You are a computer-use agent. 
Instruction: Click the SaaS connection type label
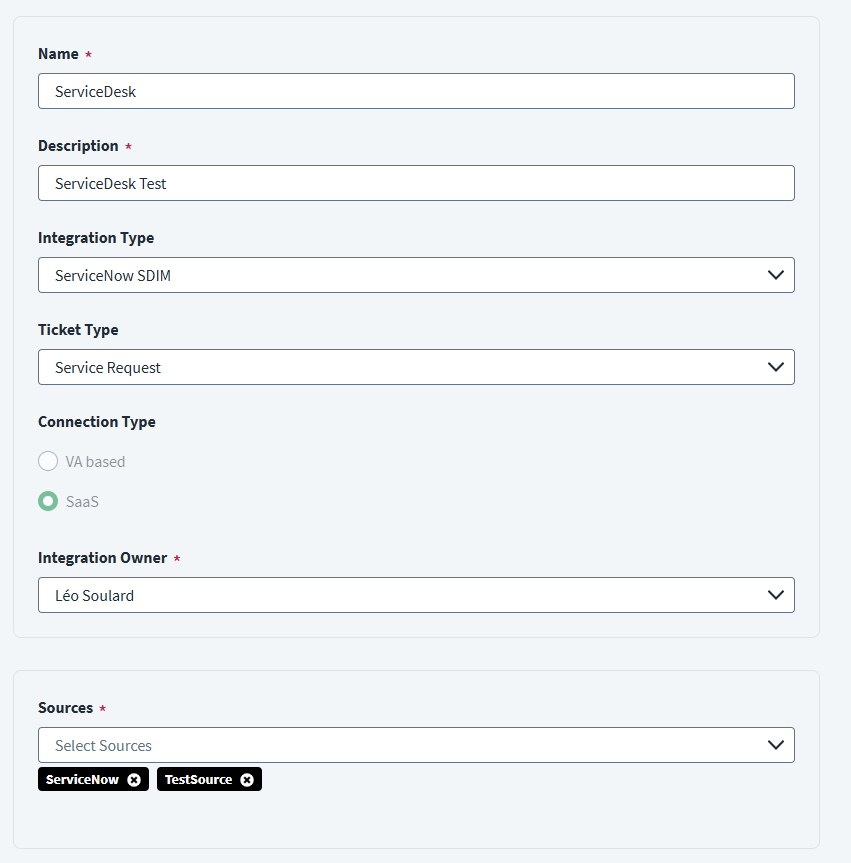[x=82, y=502]
